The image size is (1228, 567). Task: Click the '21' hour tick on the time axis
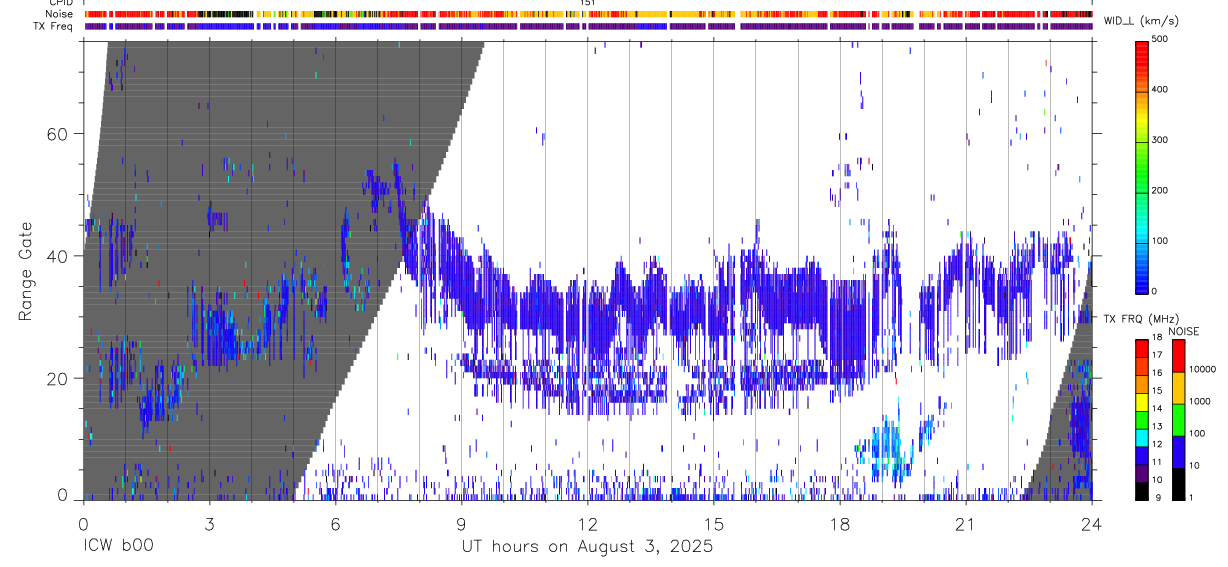tap(965, 524)
